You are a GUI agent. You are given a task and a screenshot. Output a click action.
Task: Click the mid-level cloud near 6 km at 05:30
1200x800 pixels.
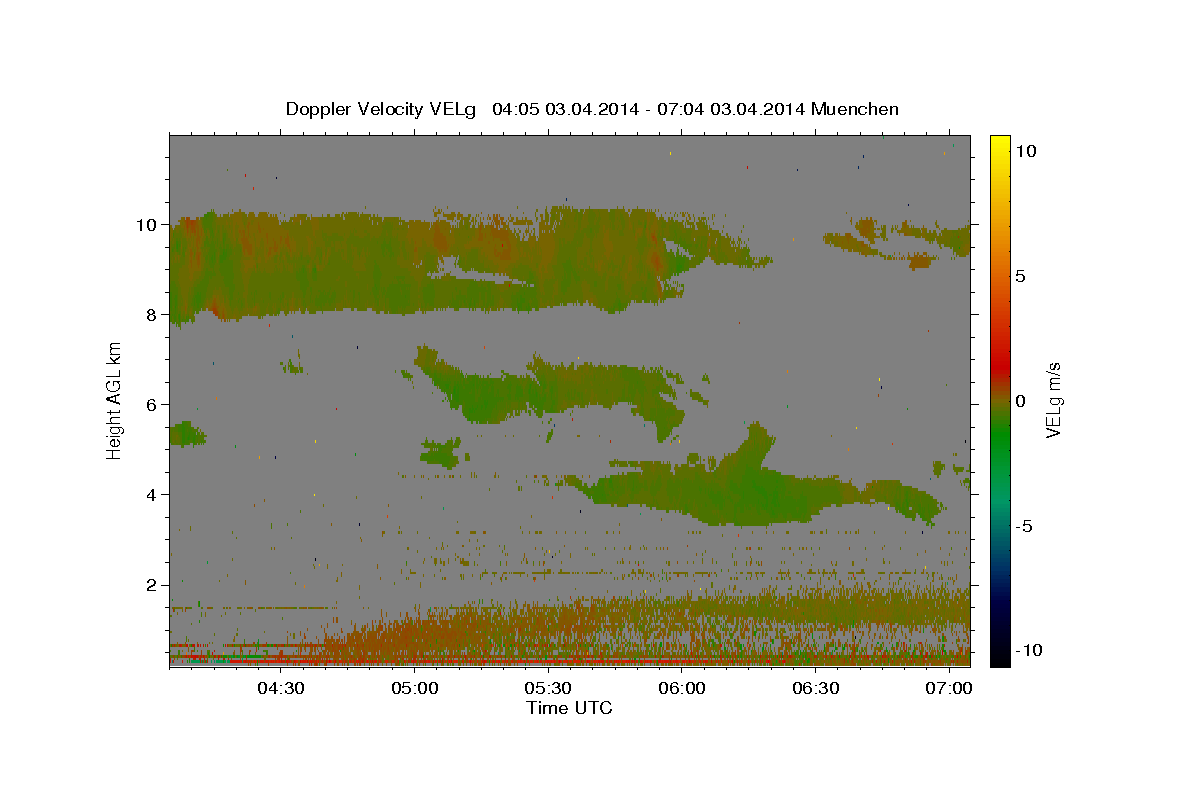[550, 388]
